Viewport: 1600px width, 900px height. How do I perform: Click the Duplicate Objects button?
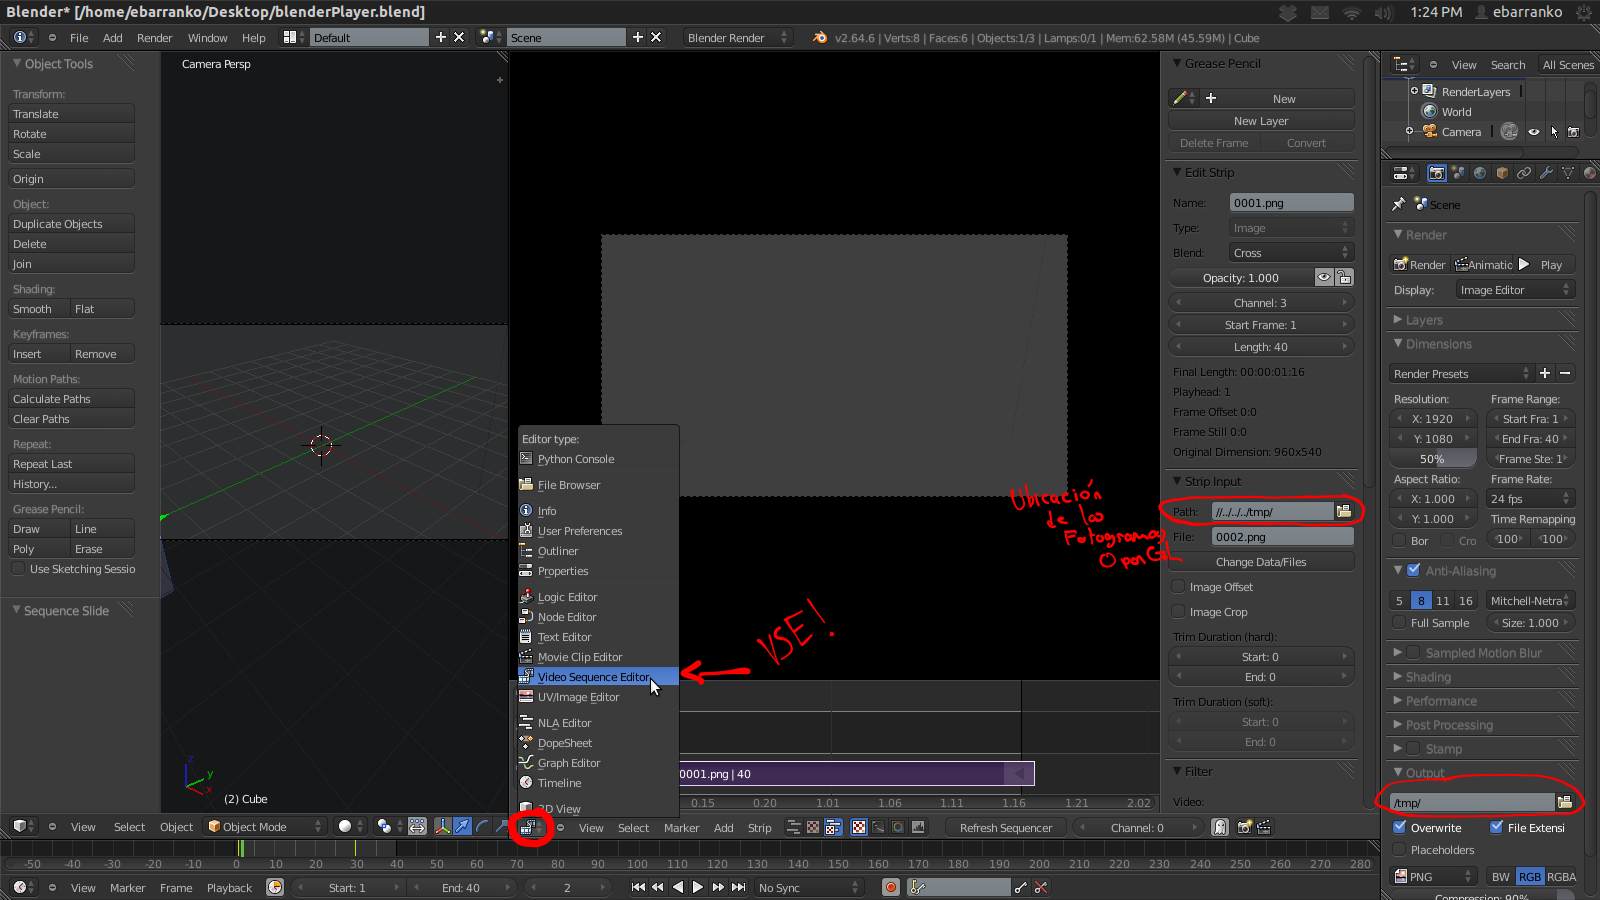click(71, 224)
